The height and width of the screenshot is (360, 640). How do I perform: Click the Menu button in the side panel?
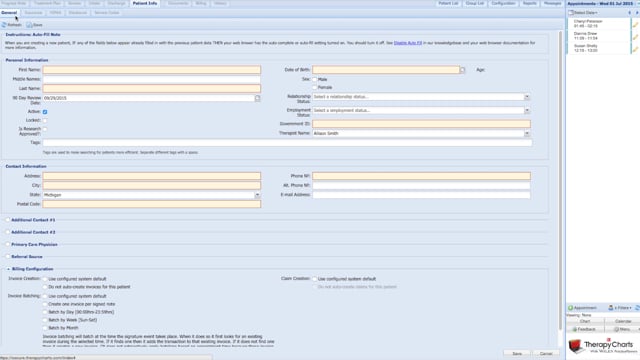pos(623,329)
